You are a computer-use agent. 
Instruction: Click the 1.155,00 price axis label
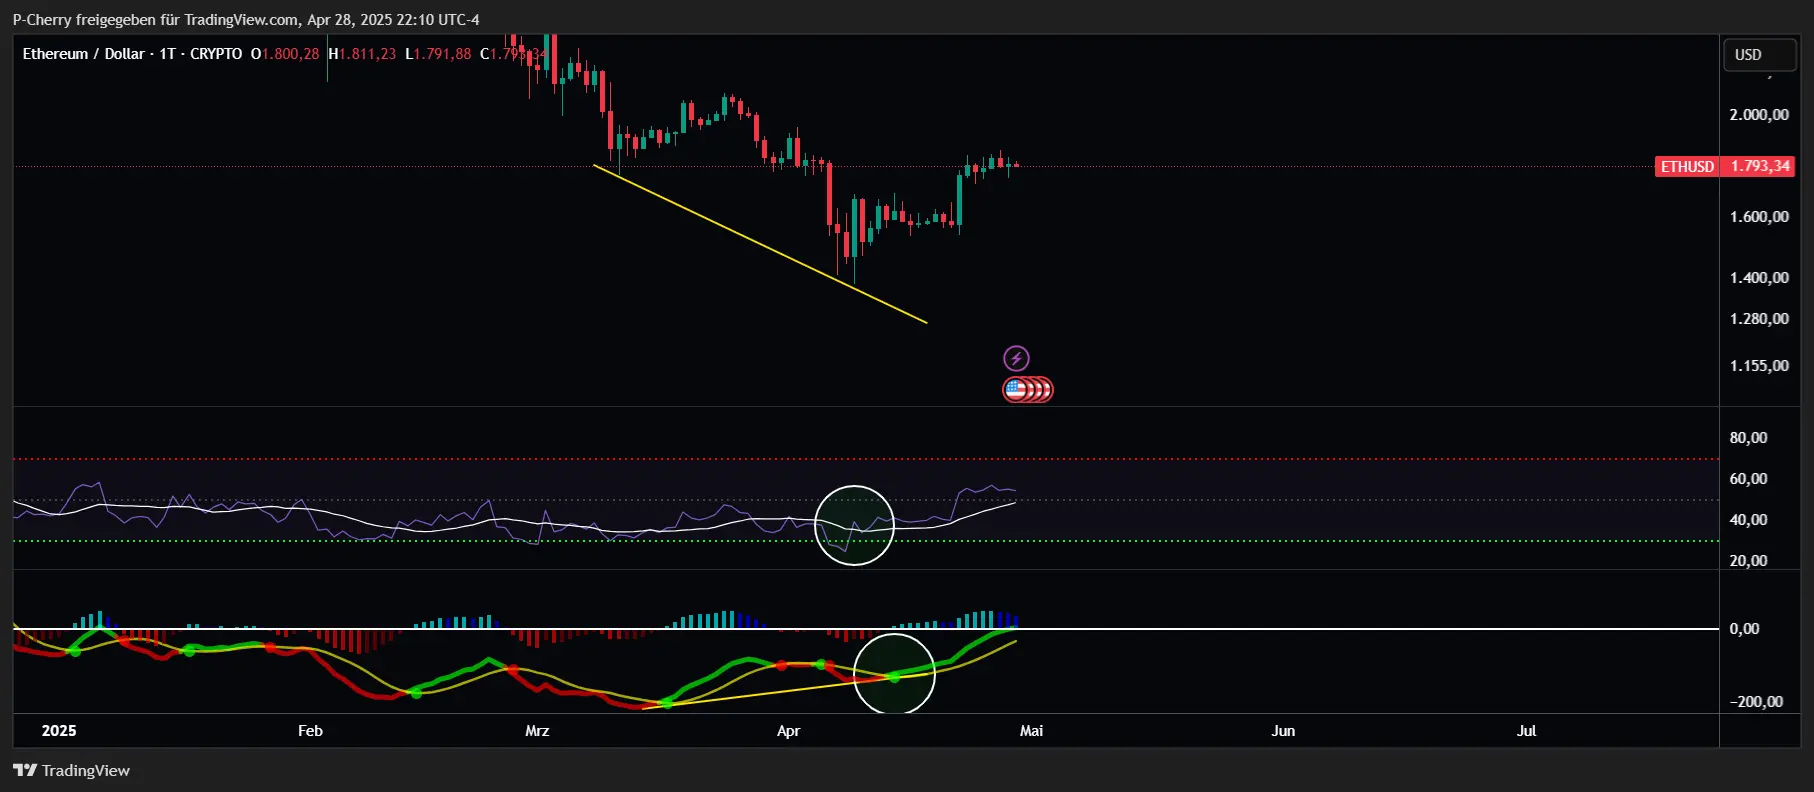click(1759, 366)
